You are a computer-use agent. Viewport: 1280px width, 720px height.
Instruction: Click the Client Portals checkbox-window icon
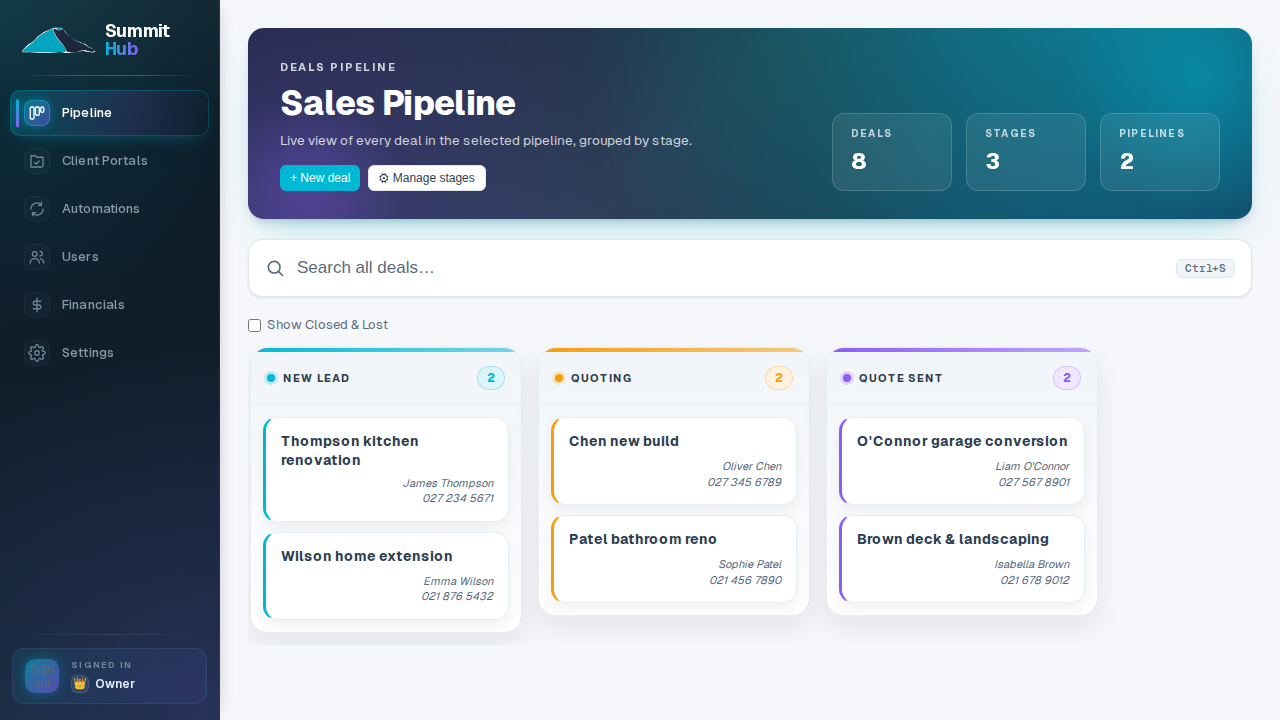click(37, 161)
